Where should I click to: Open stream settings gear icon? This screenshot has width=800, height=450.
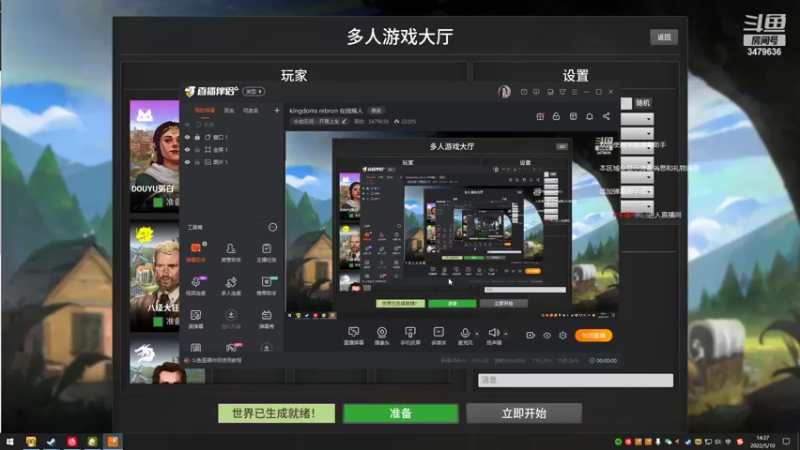pos(563,335)
